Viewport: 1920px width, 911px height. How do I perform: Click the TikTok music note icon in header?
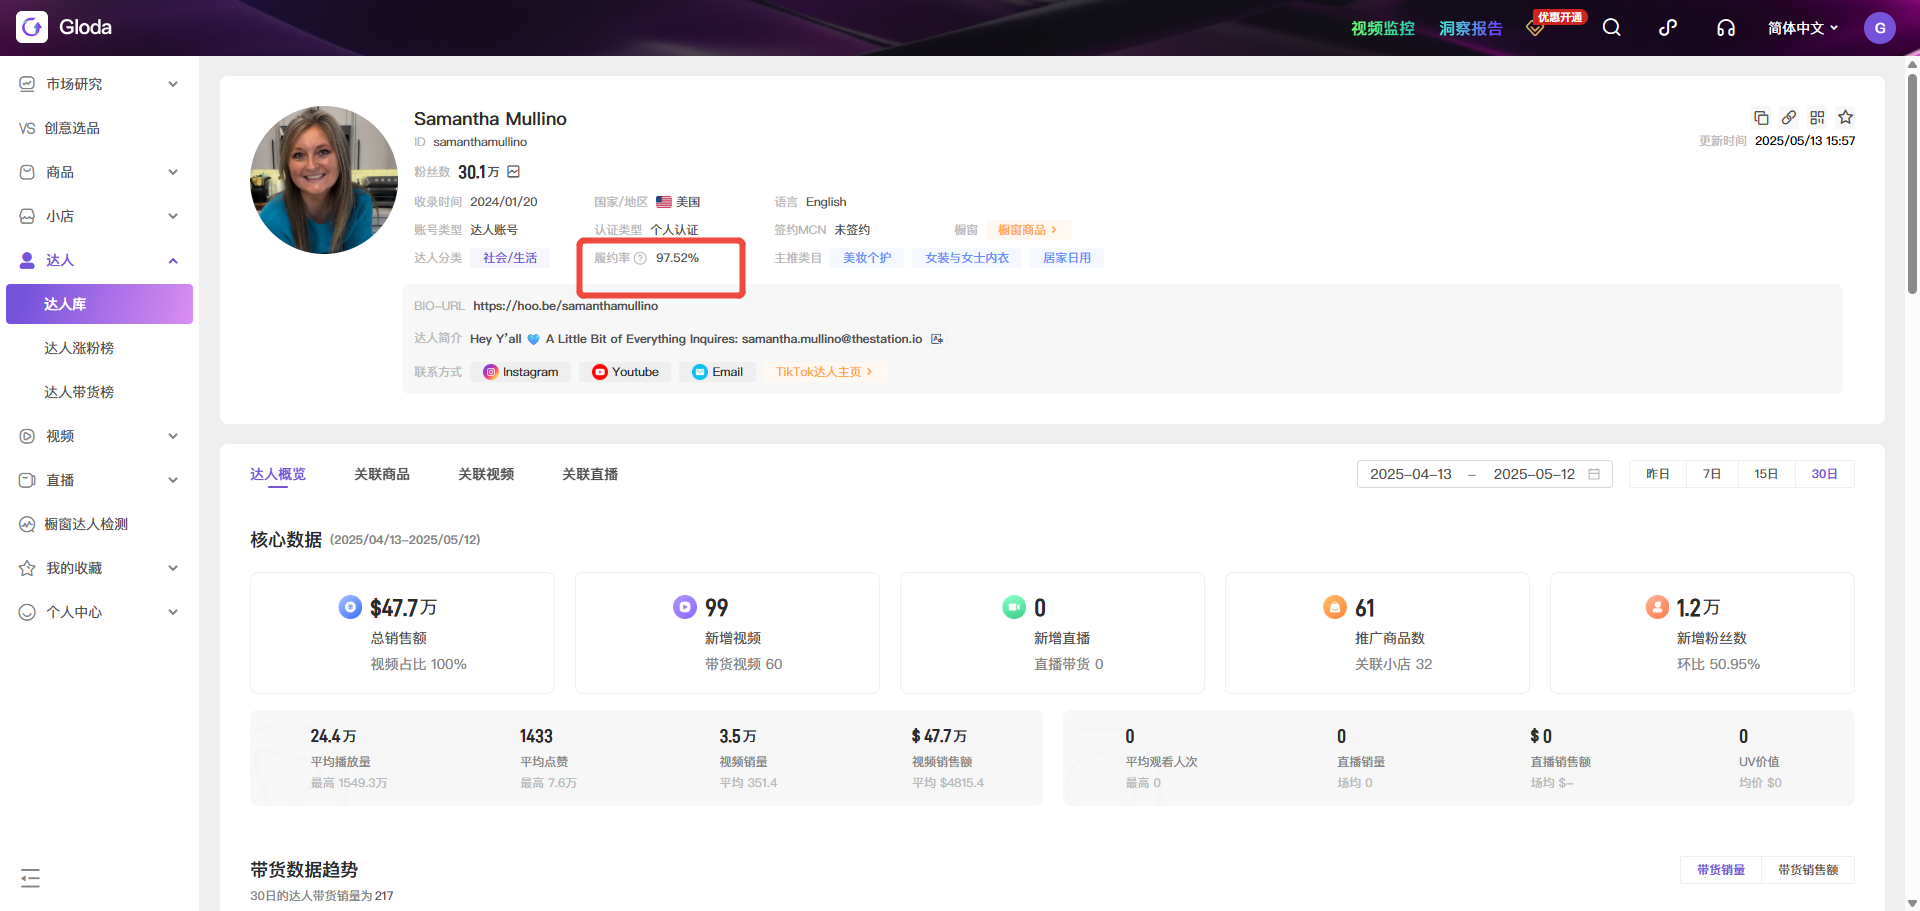pyautogui.click(x=1668, y=27)
